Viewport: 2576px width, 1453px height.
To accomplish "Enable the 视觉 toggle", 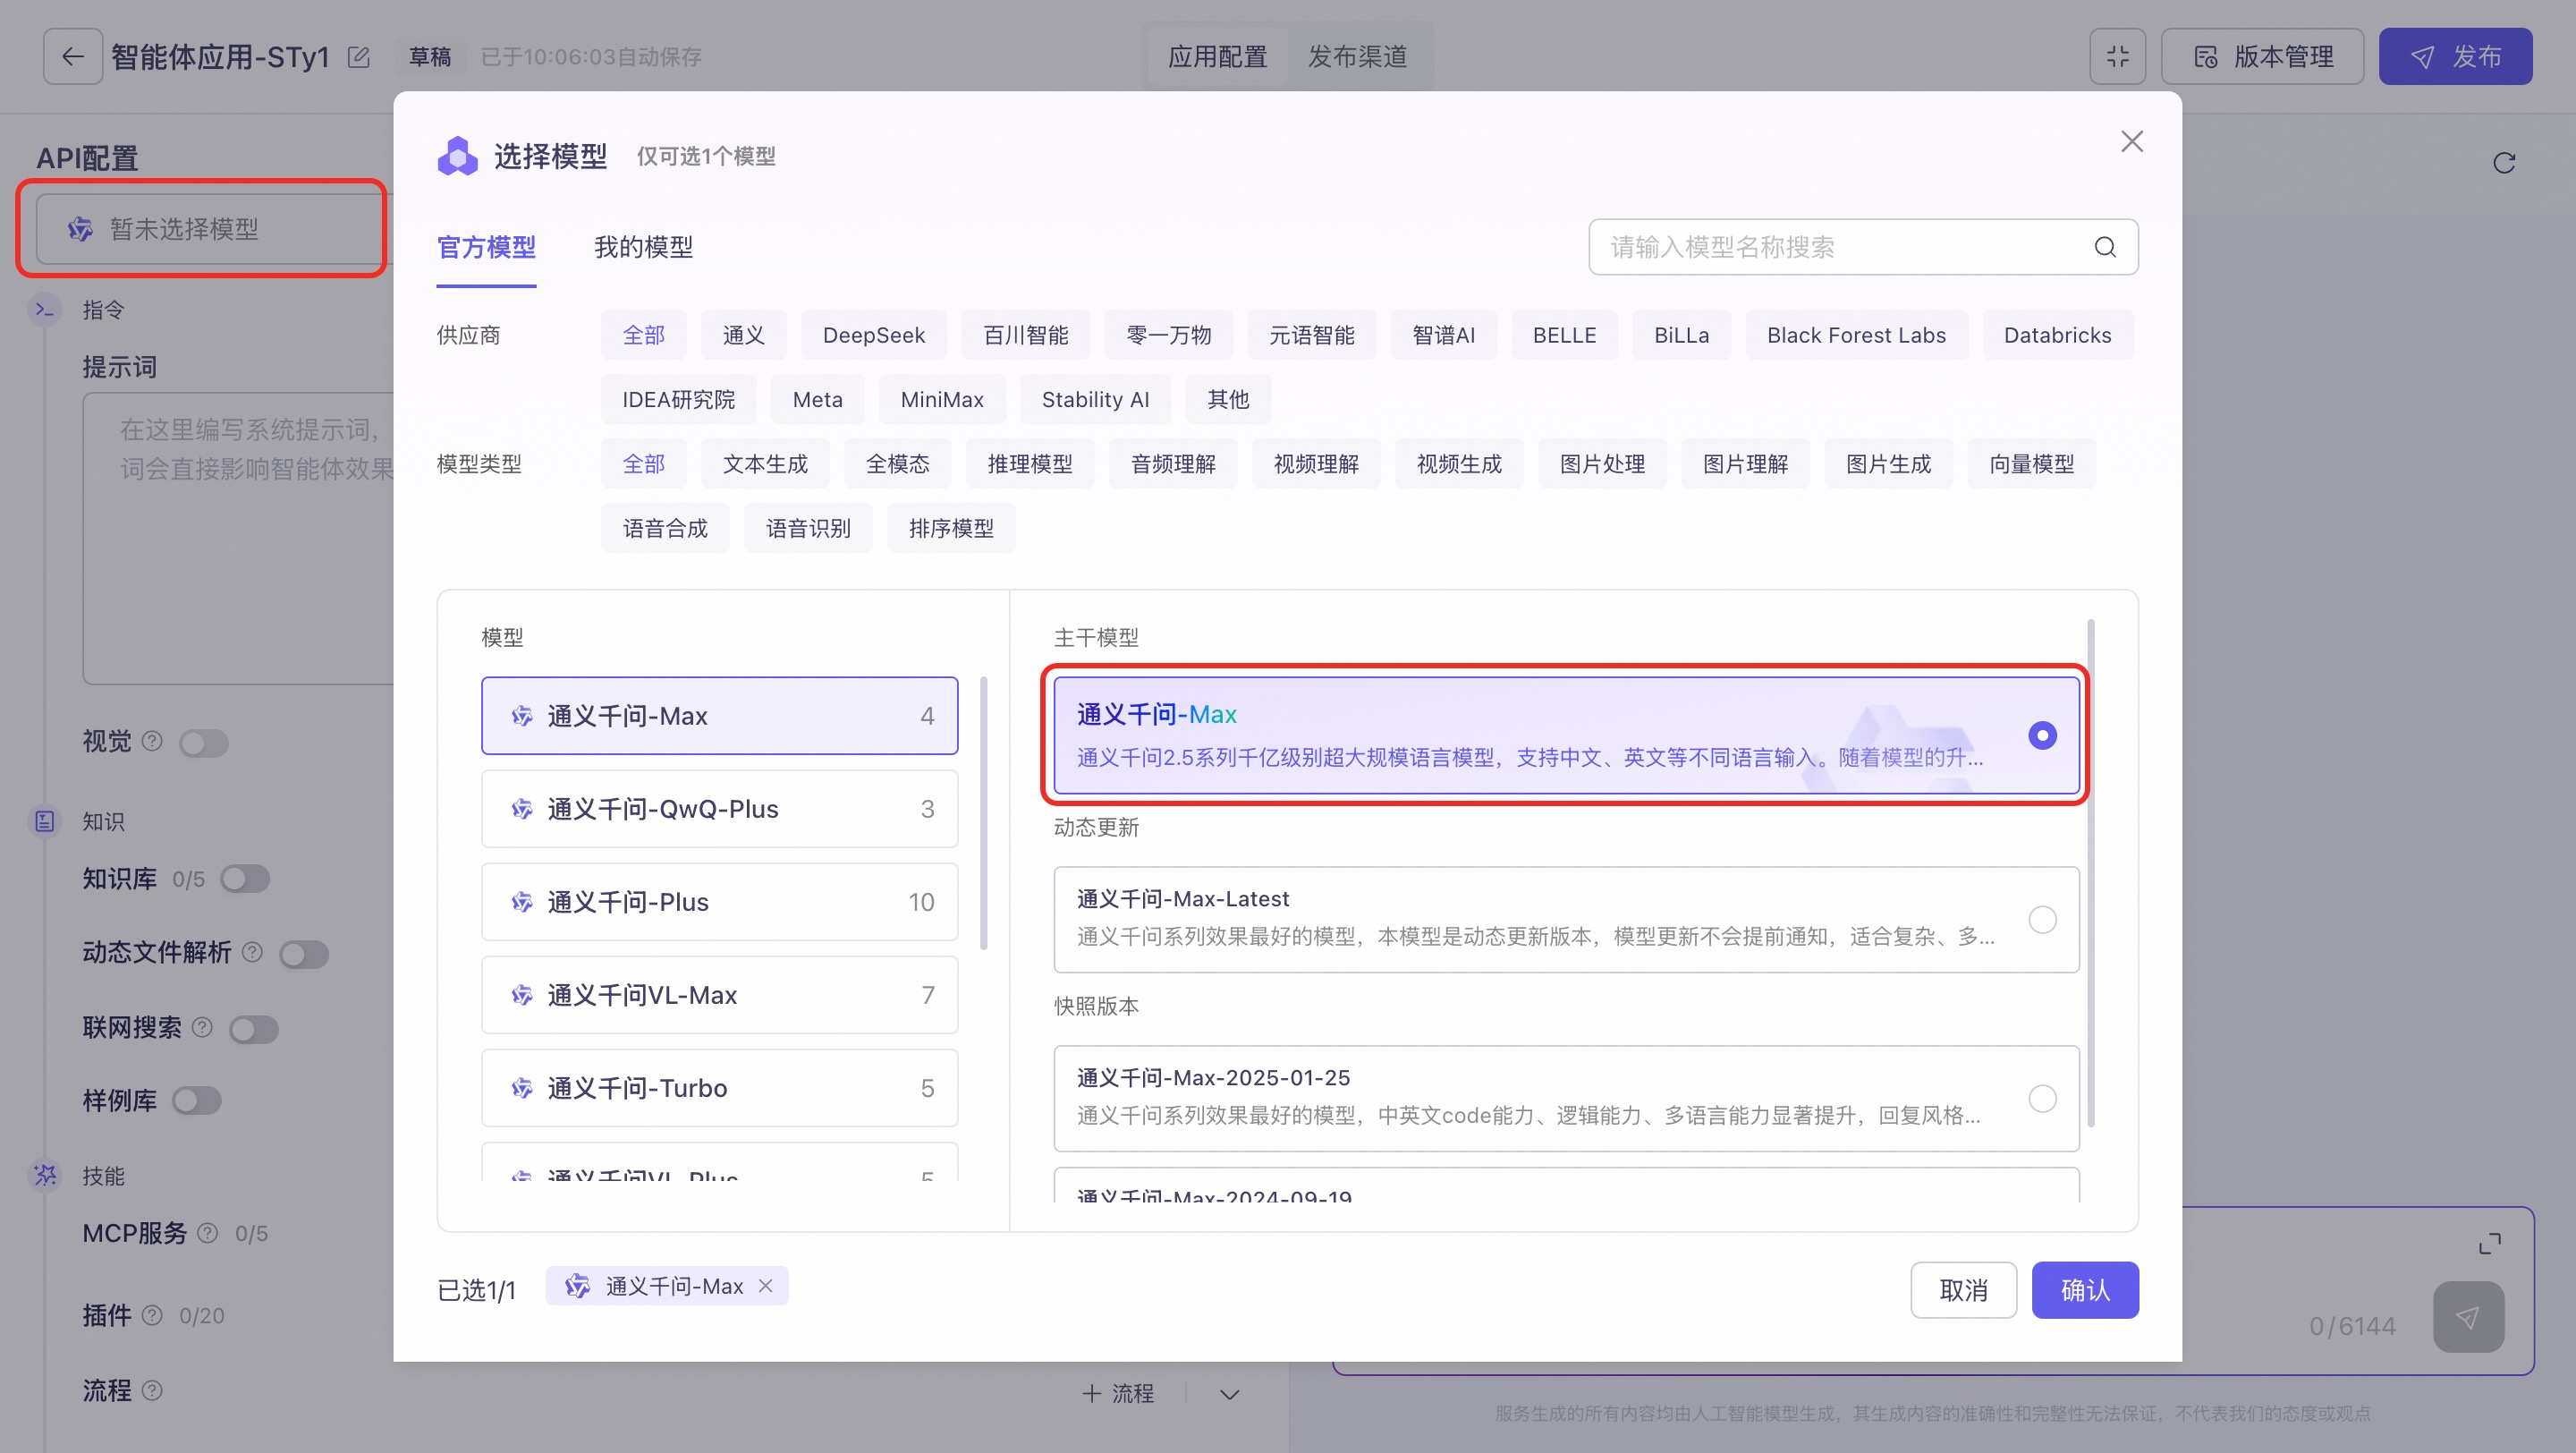I will click(x=204, y=743).
